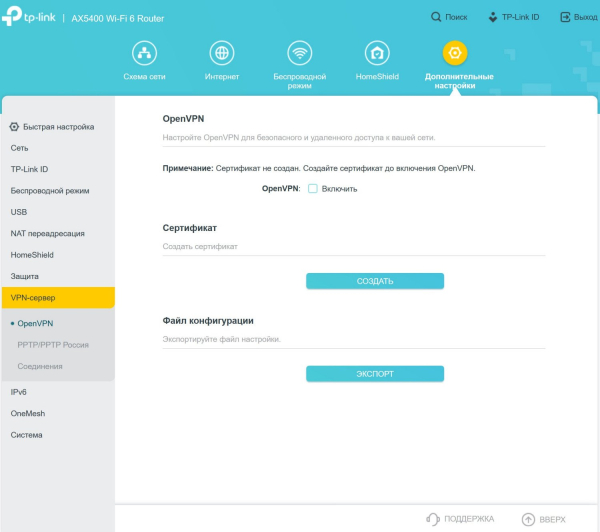Open the Интернет tab label
Image resolution: width=600 pixels, height=532 pixels.
coord(222,77)
